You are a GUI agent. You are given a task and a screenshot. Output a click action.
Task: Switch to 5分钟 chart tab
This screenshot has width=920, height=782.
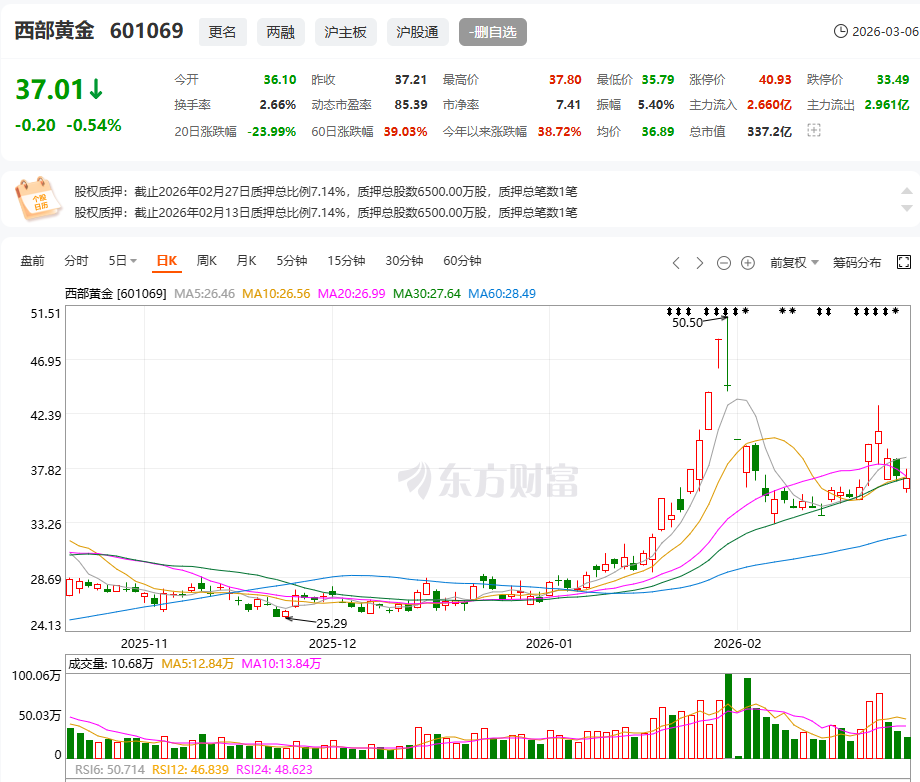(292, 260)
